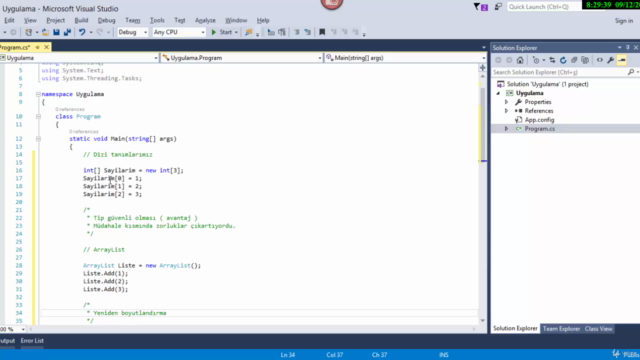Viewport: 640px width, 360px height.
Task: Pin the Solution Explorer with auto-hide pin
Action: [628, 48]
